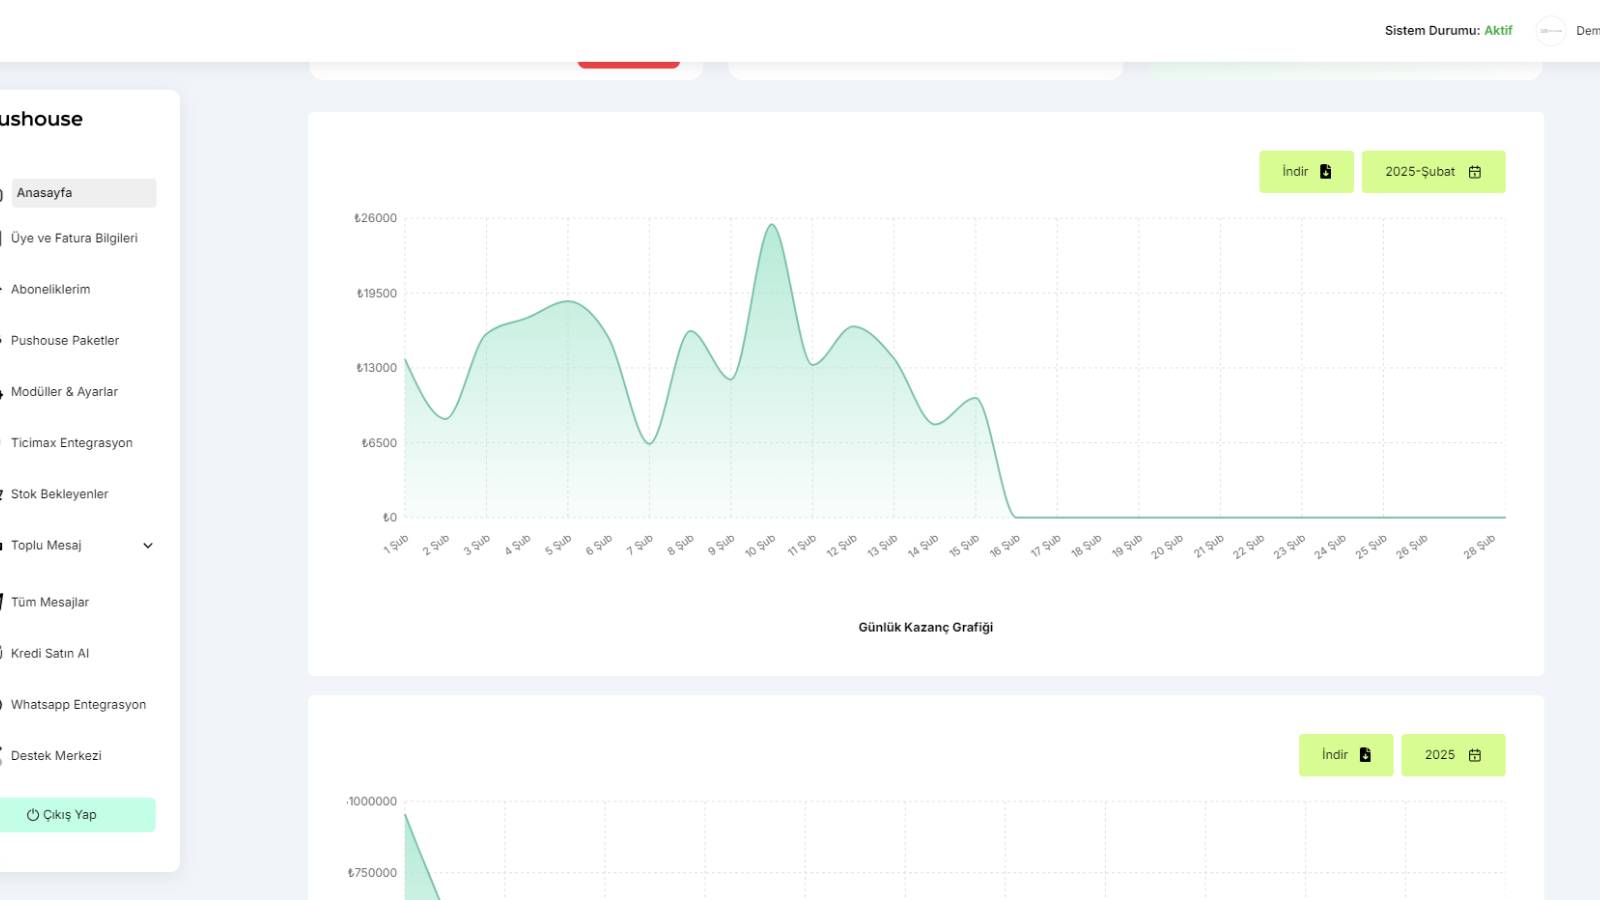The height and width of the screenshot is (900, 1600).
Task: Click the user avatar circle in the header
Action: point(1551,31)
